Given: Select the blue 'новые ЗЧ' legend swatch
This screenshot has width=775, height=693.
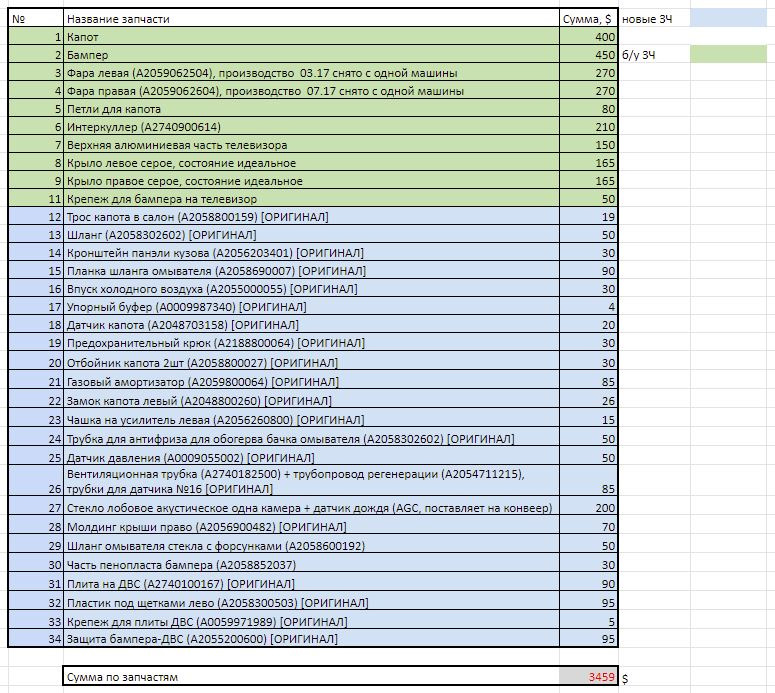Looking at the screenshot, I should point(728,18).
